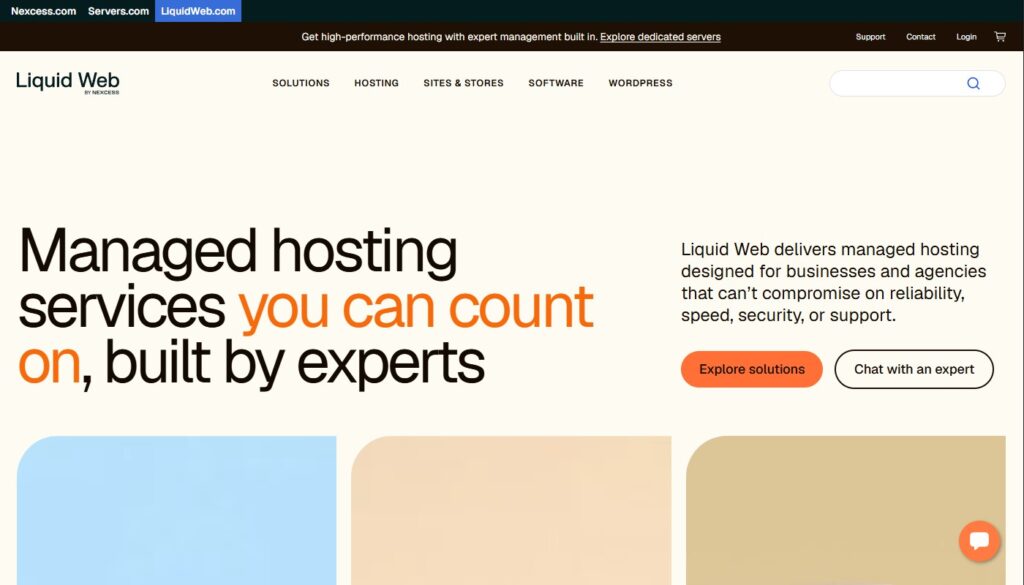Go to the Support page
Image resolution: width=1024 pixels, height=585 pixels.
click(871, 37)
